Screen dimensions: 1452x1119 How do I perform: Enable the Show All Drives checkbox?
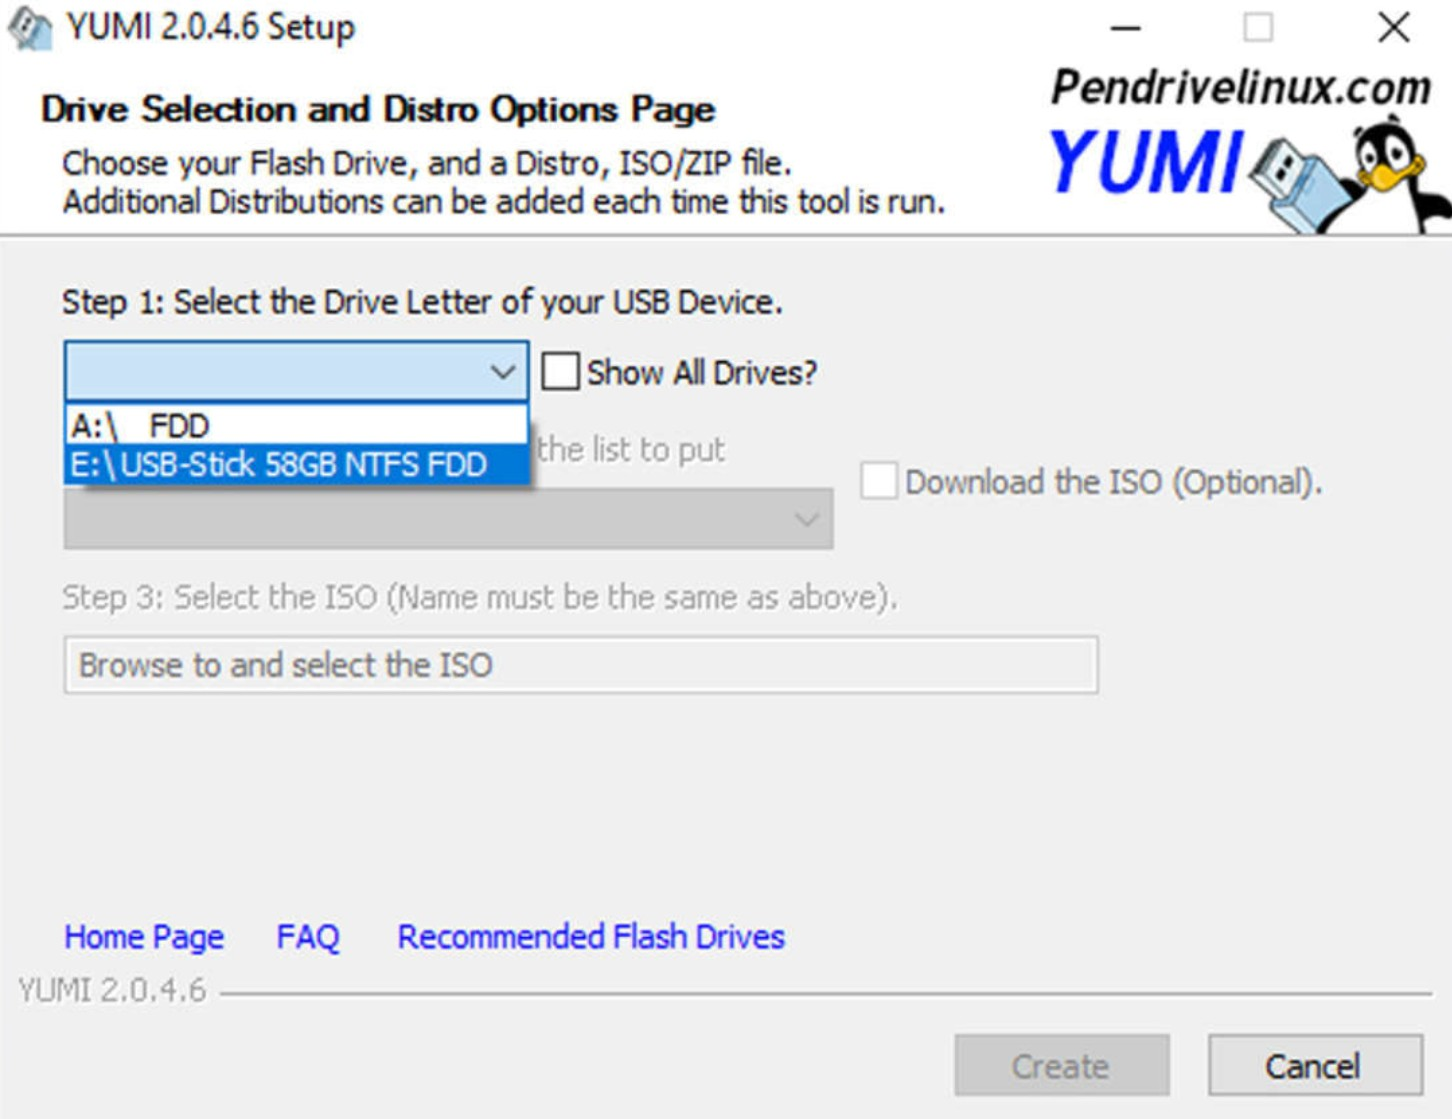pos(560,371)
